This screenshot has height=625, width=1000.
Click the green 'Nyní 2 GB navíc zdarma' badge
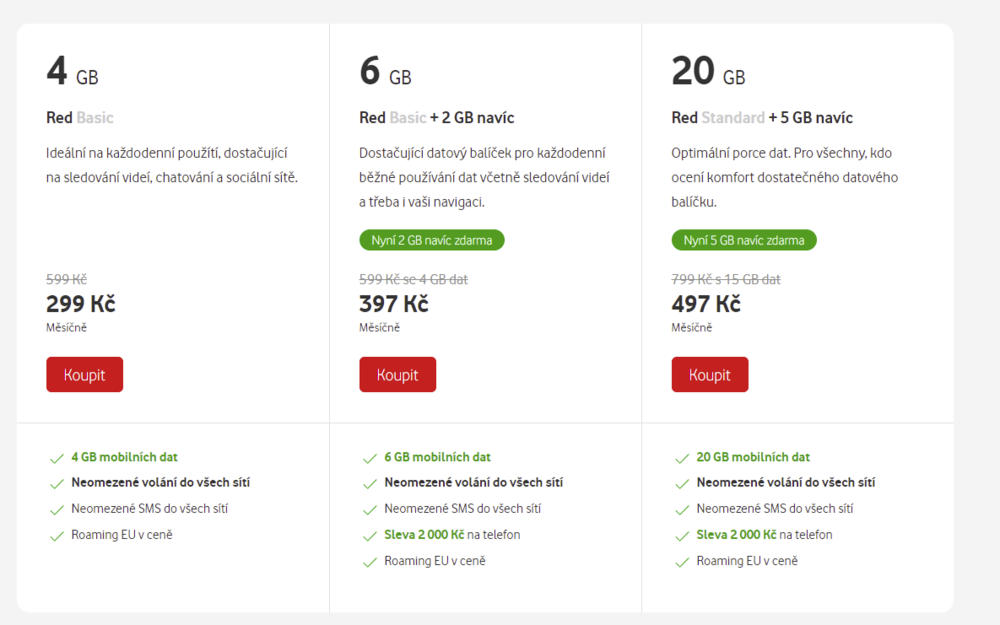(x=432, y=240)
